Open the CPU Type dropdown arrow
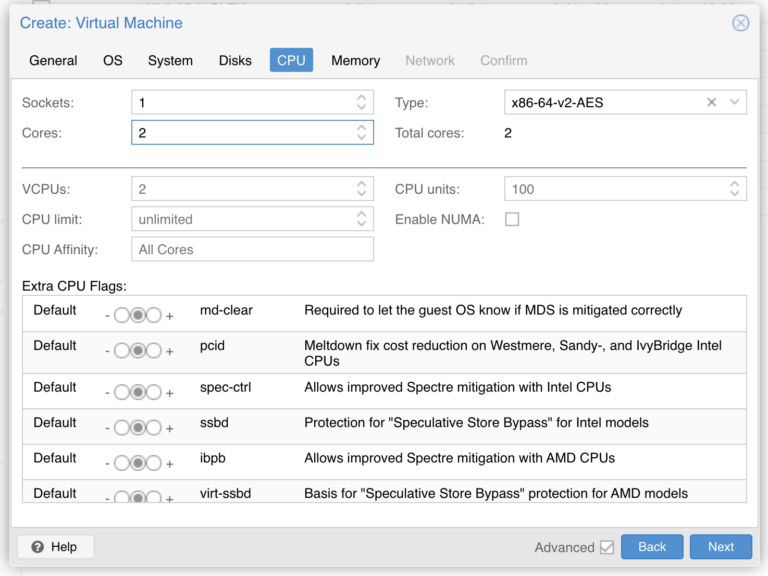 [x=734, y=102]
